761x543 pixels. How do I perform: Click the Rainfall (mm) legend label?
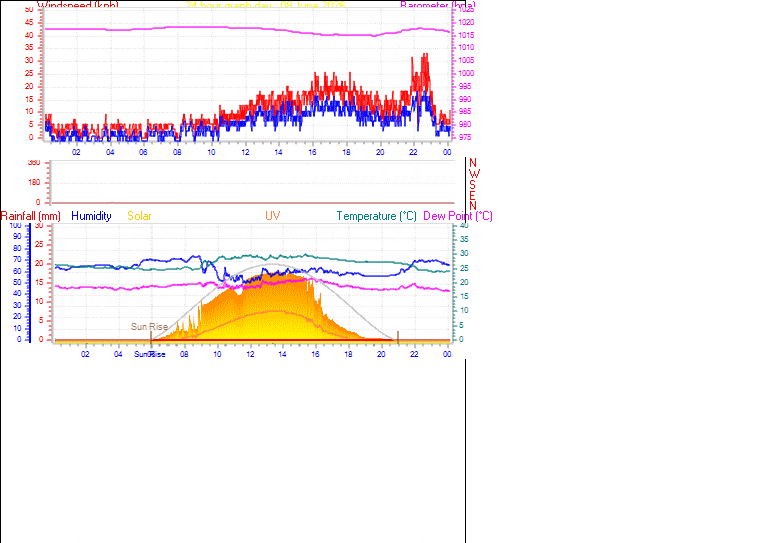tap(31, 216)
